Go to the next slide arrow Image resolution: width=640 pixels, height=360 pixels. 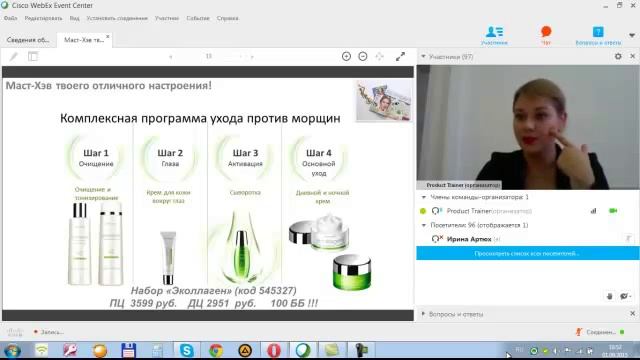[252, 57]
